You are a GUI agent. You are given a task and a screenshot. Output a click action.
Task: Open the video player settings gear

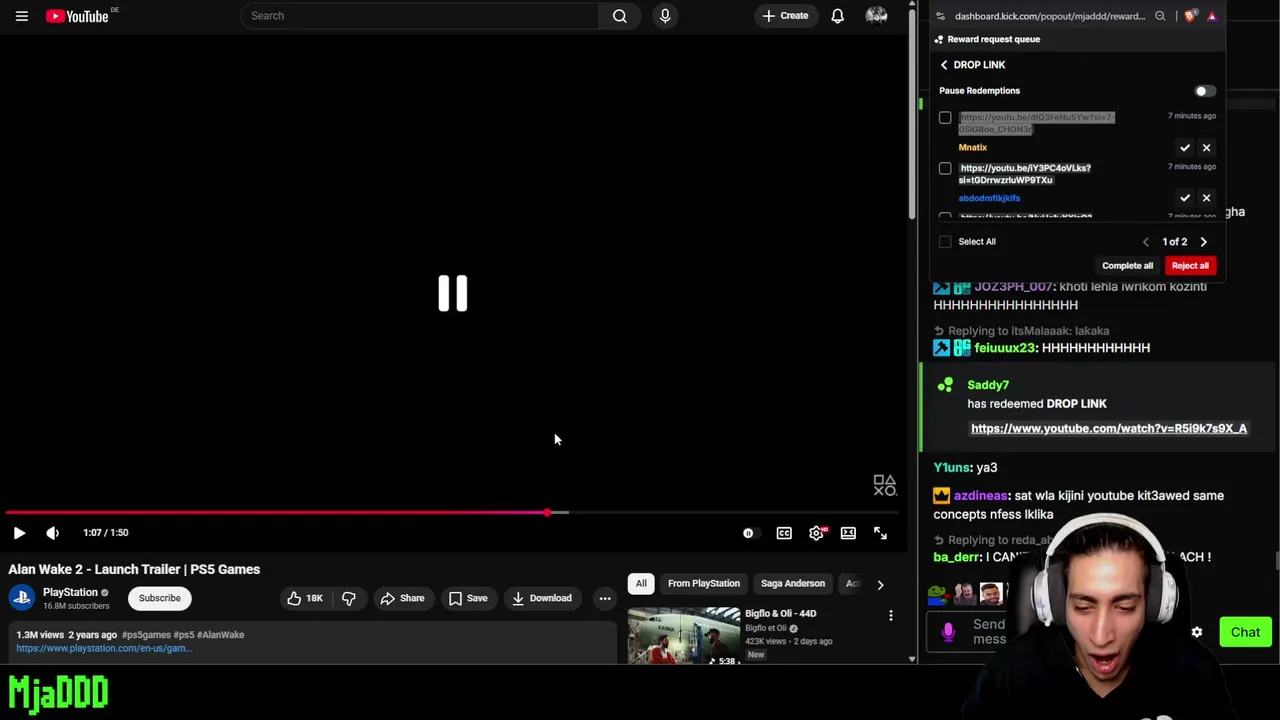coord(816,533)
